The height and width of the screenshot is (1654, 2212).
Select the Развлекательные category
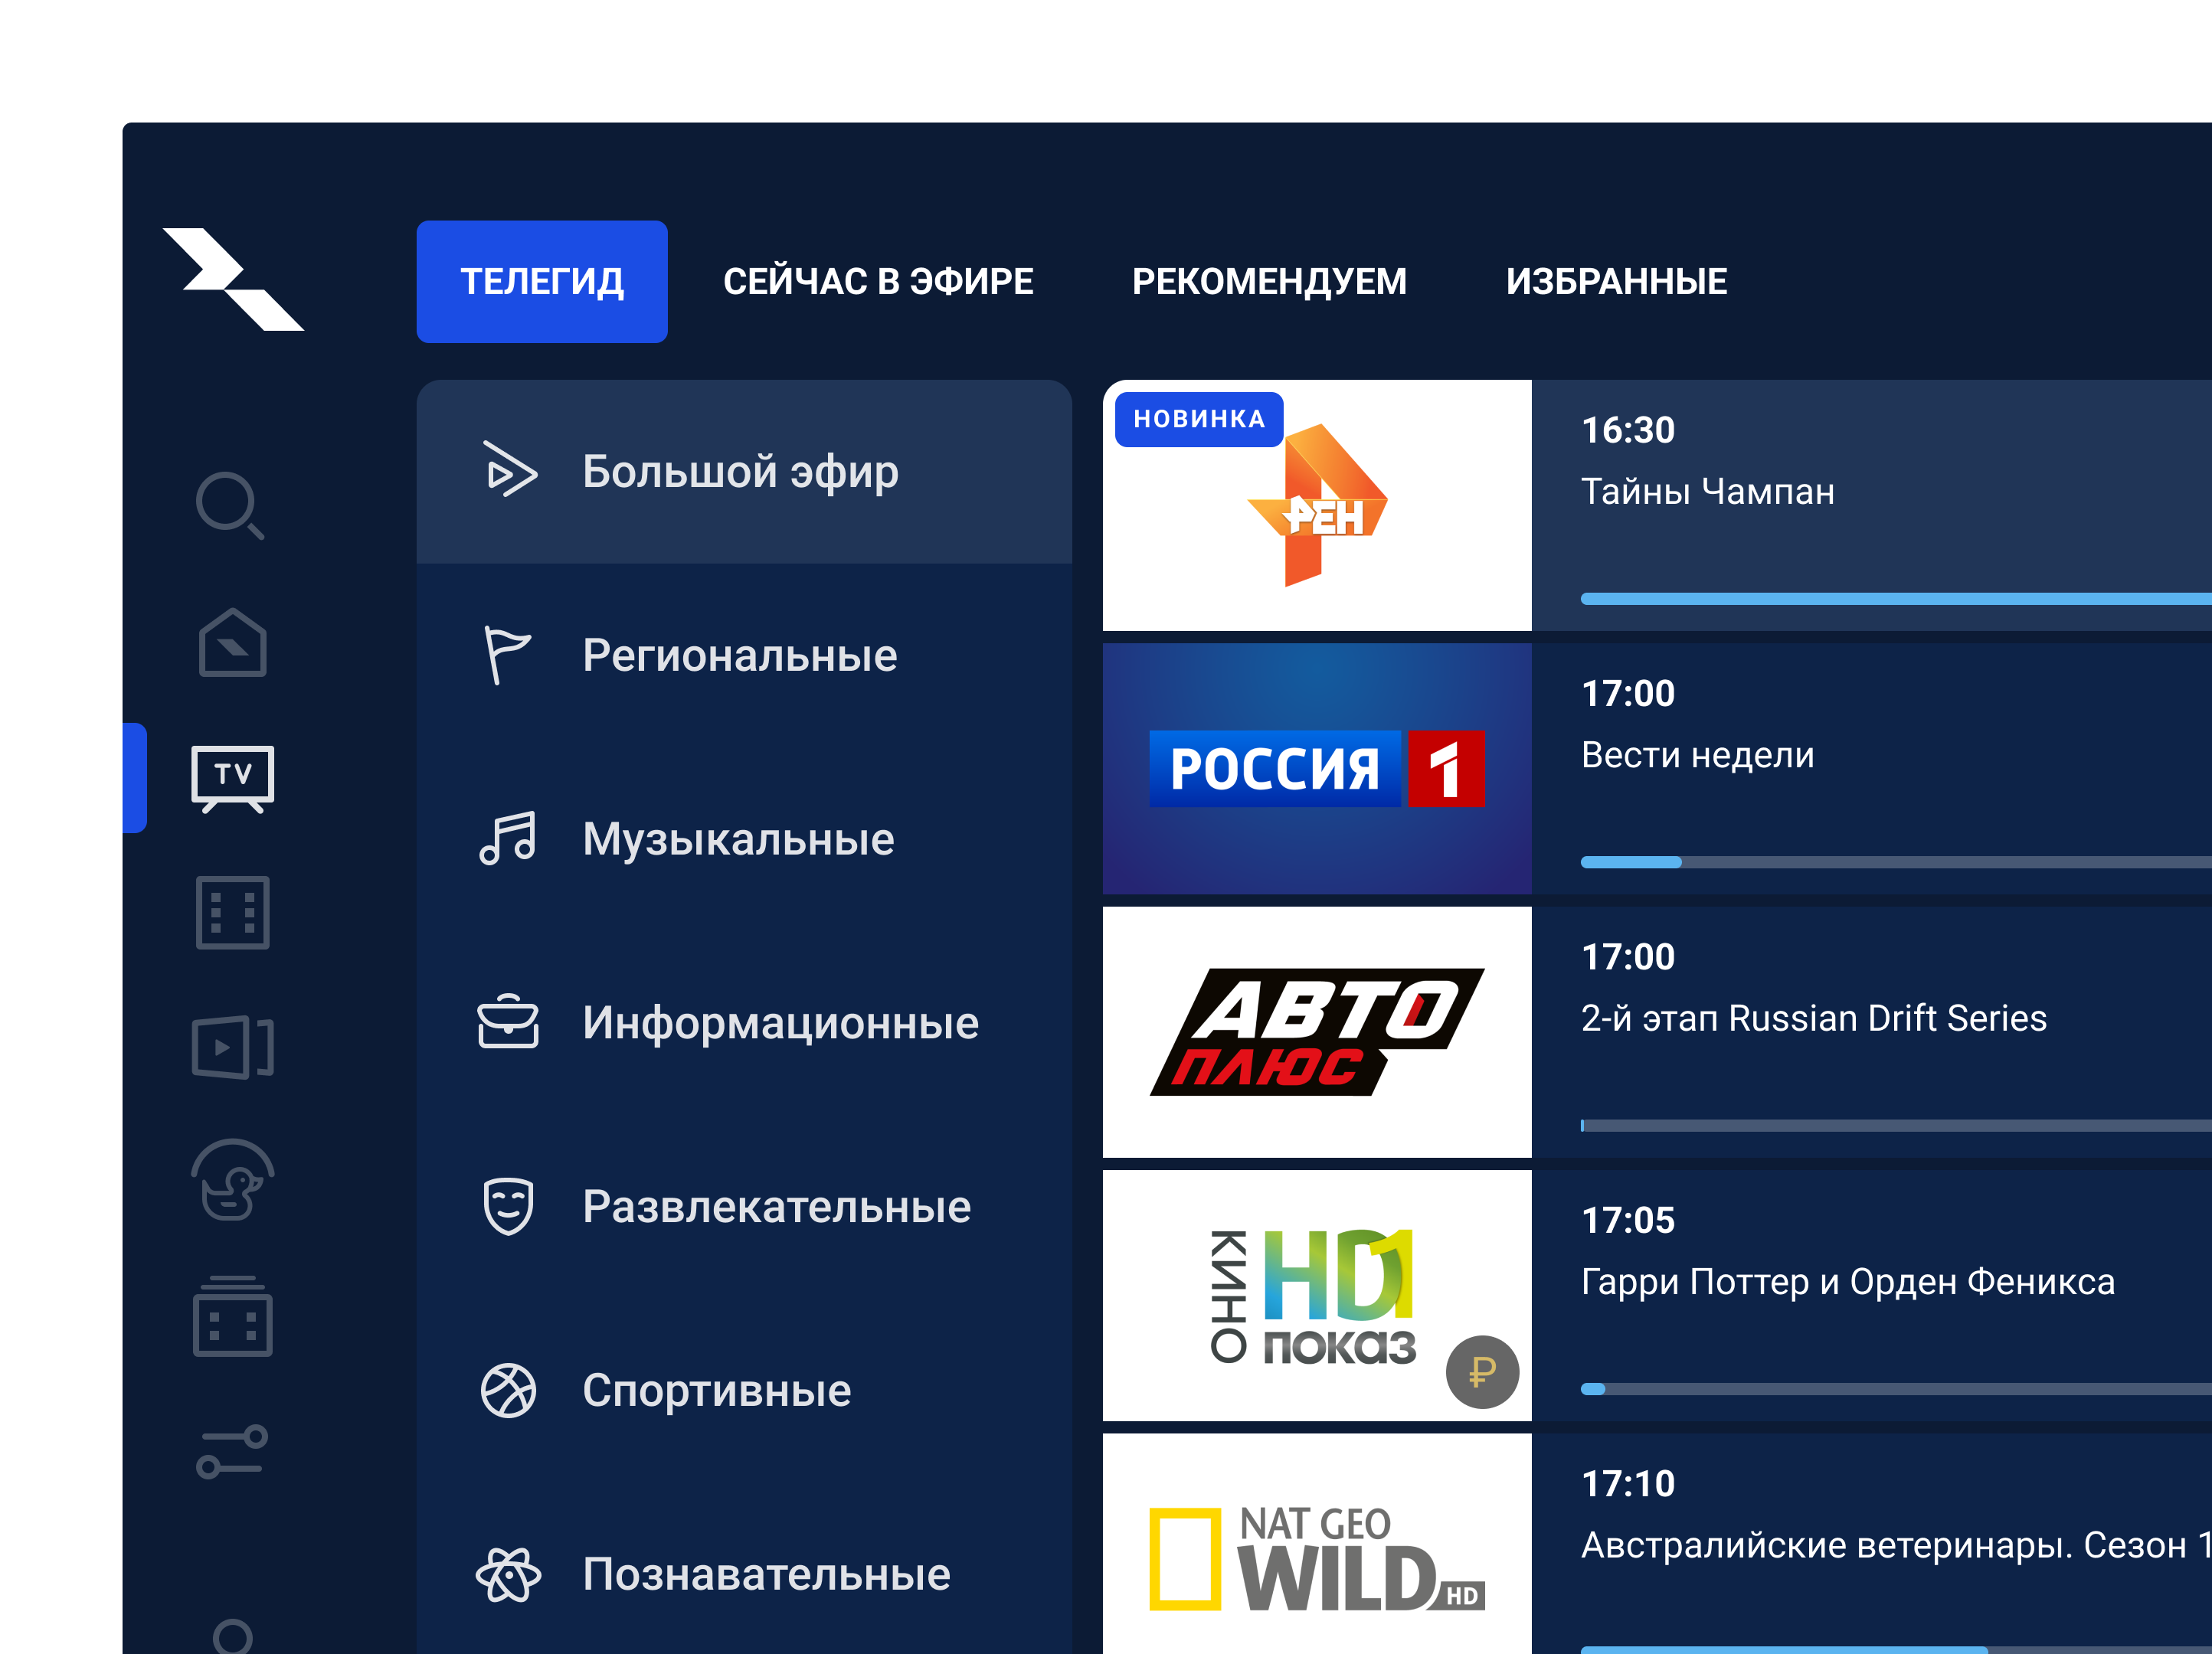[744, 1206]
